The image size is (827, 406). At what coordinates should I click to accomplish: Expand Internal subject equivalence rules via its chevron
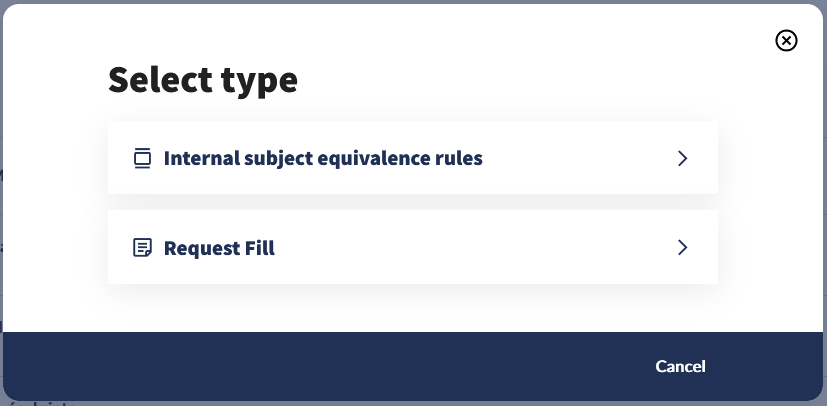[x=683, y=158]
